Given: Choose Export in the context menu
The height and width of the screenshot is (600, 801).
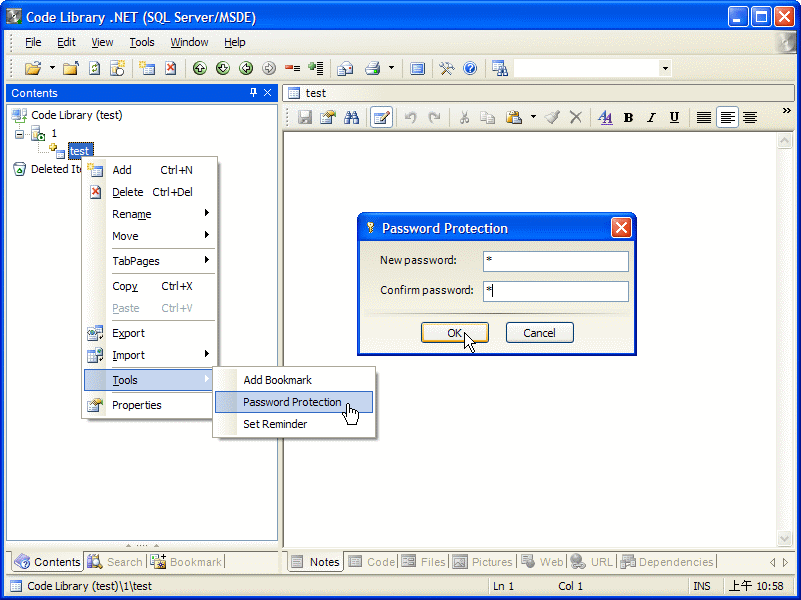Looking at the screenshot, I should pos(149,333).
